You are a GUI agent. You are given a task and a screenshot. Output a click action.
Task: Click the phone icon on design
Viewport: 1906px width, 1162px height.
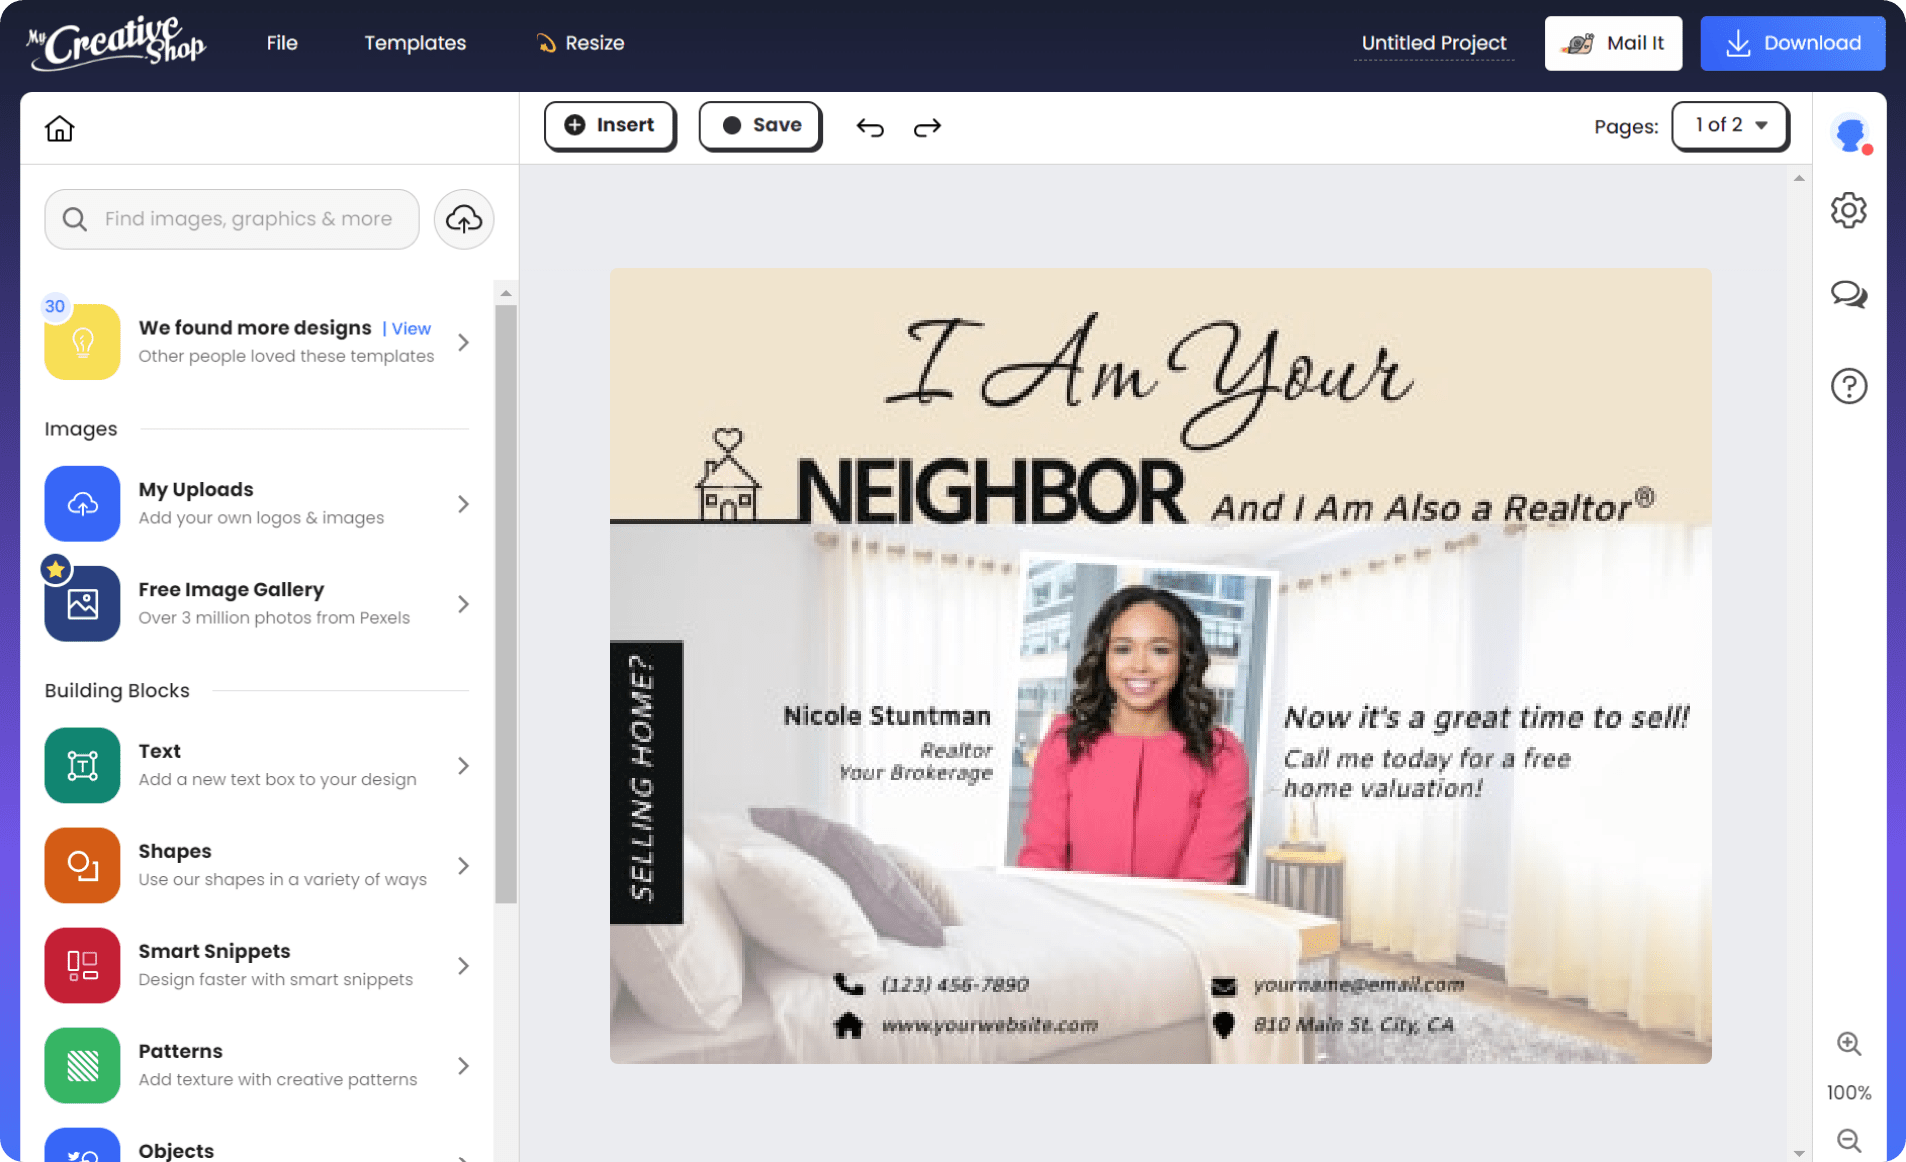[849, 985]
